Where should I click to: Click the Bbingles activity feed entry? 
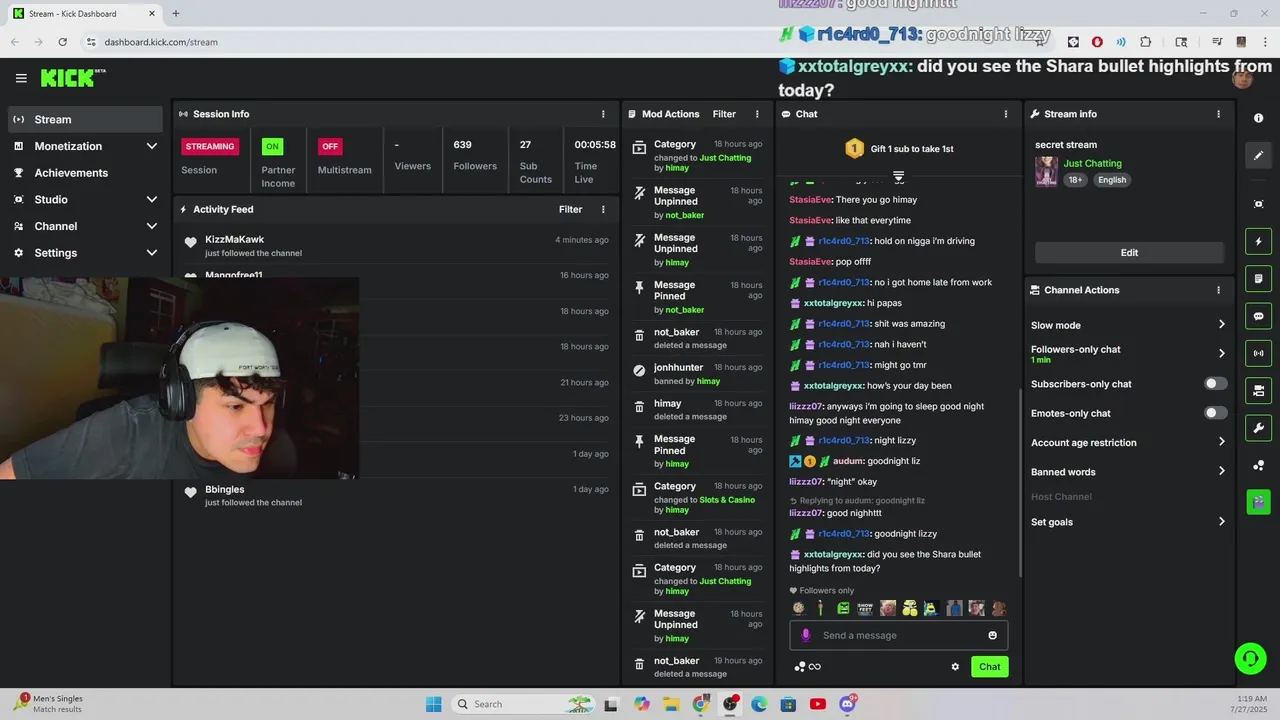tap(396, 495)
